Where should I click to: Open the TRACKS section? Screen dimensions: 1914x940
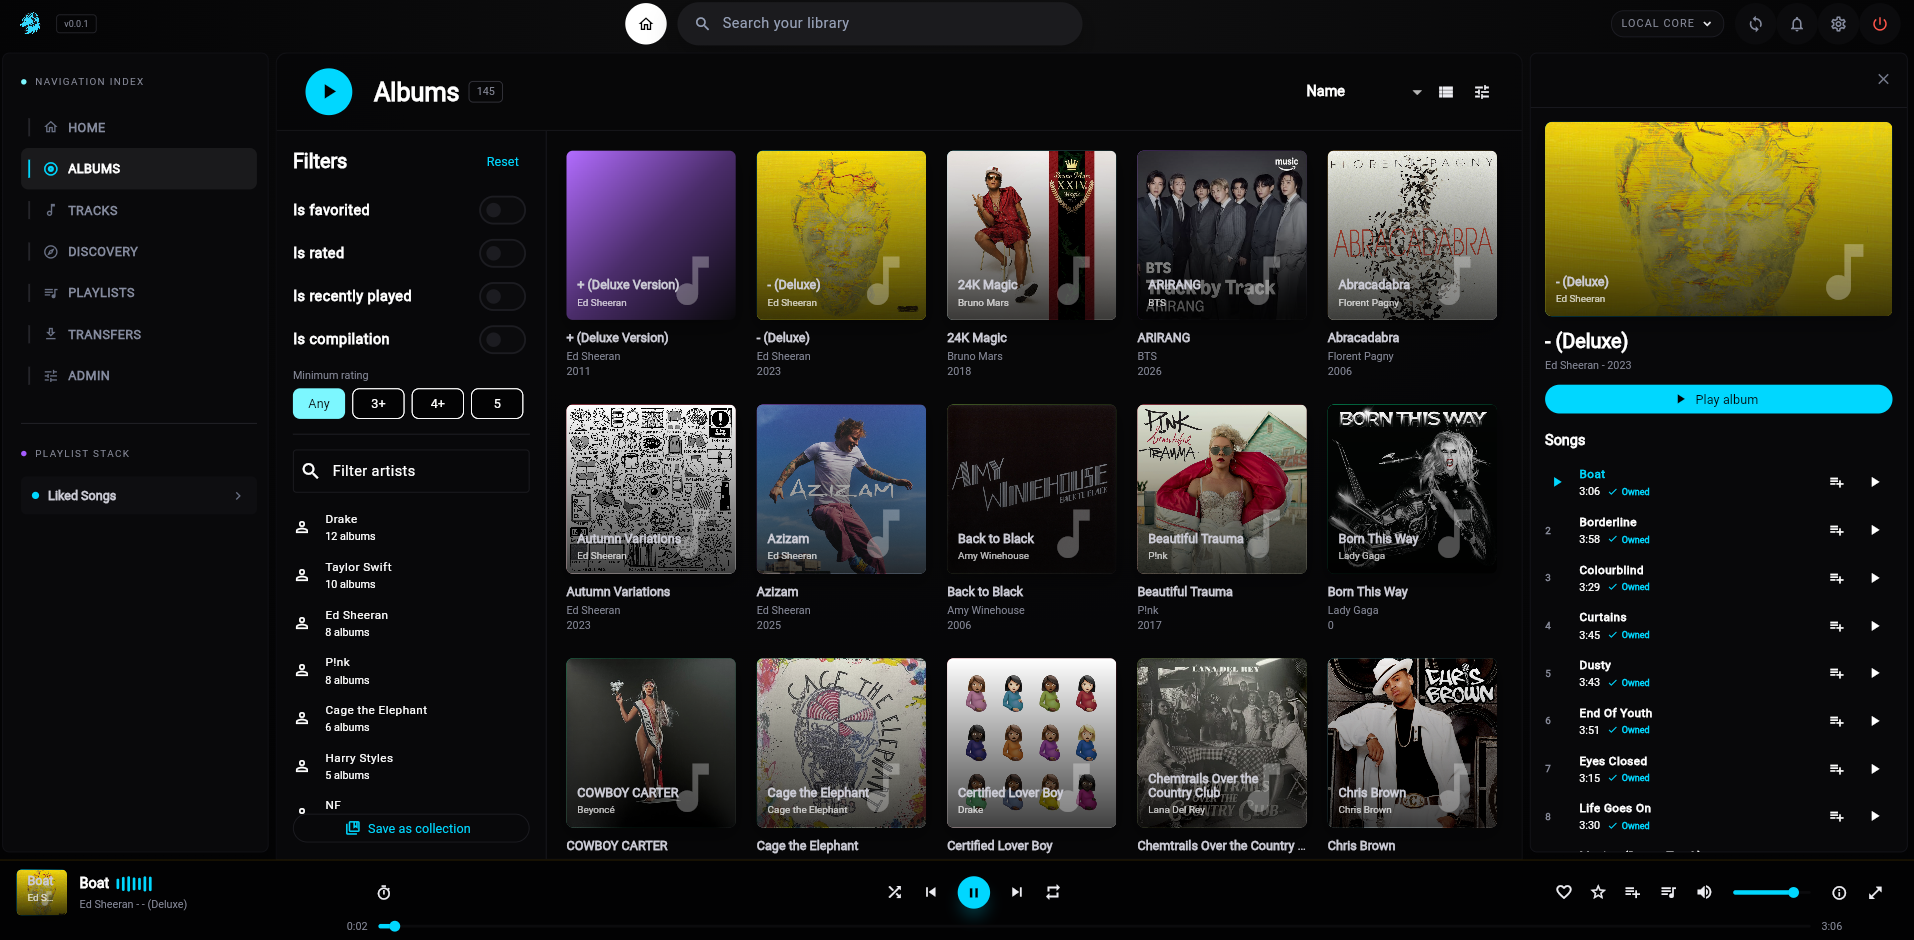click(139, 211)
